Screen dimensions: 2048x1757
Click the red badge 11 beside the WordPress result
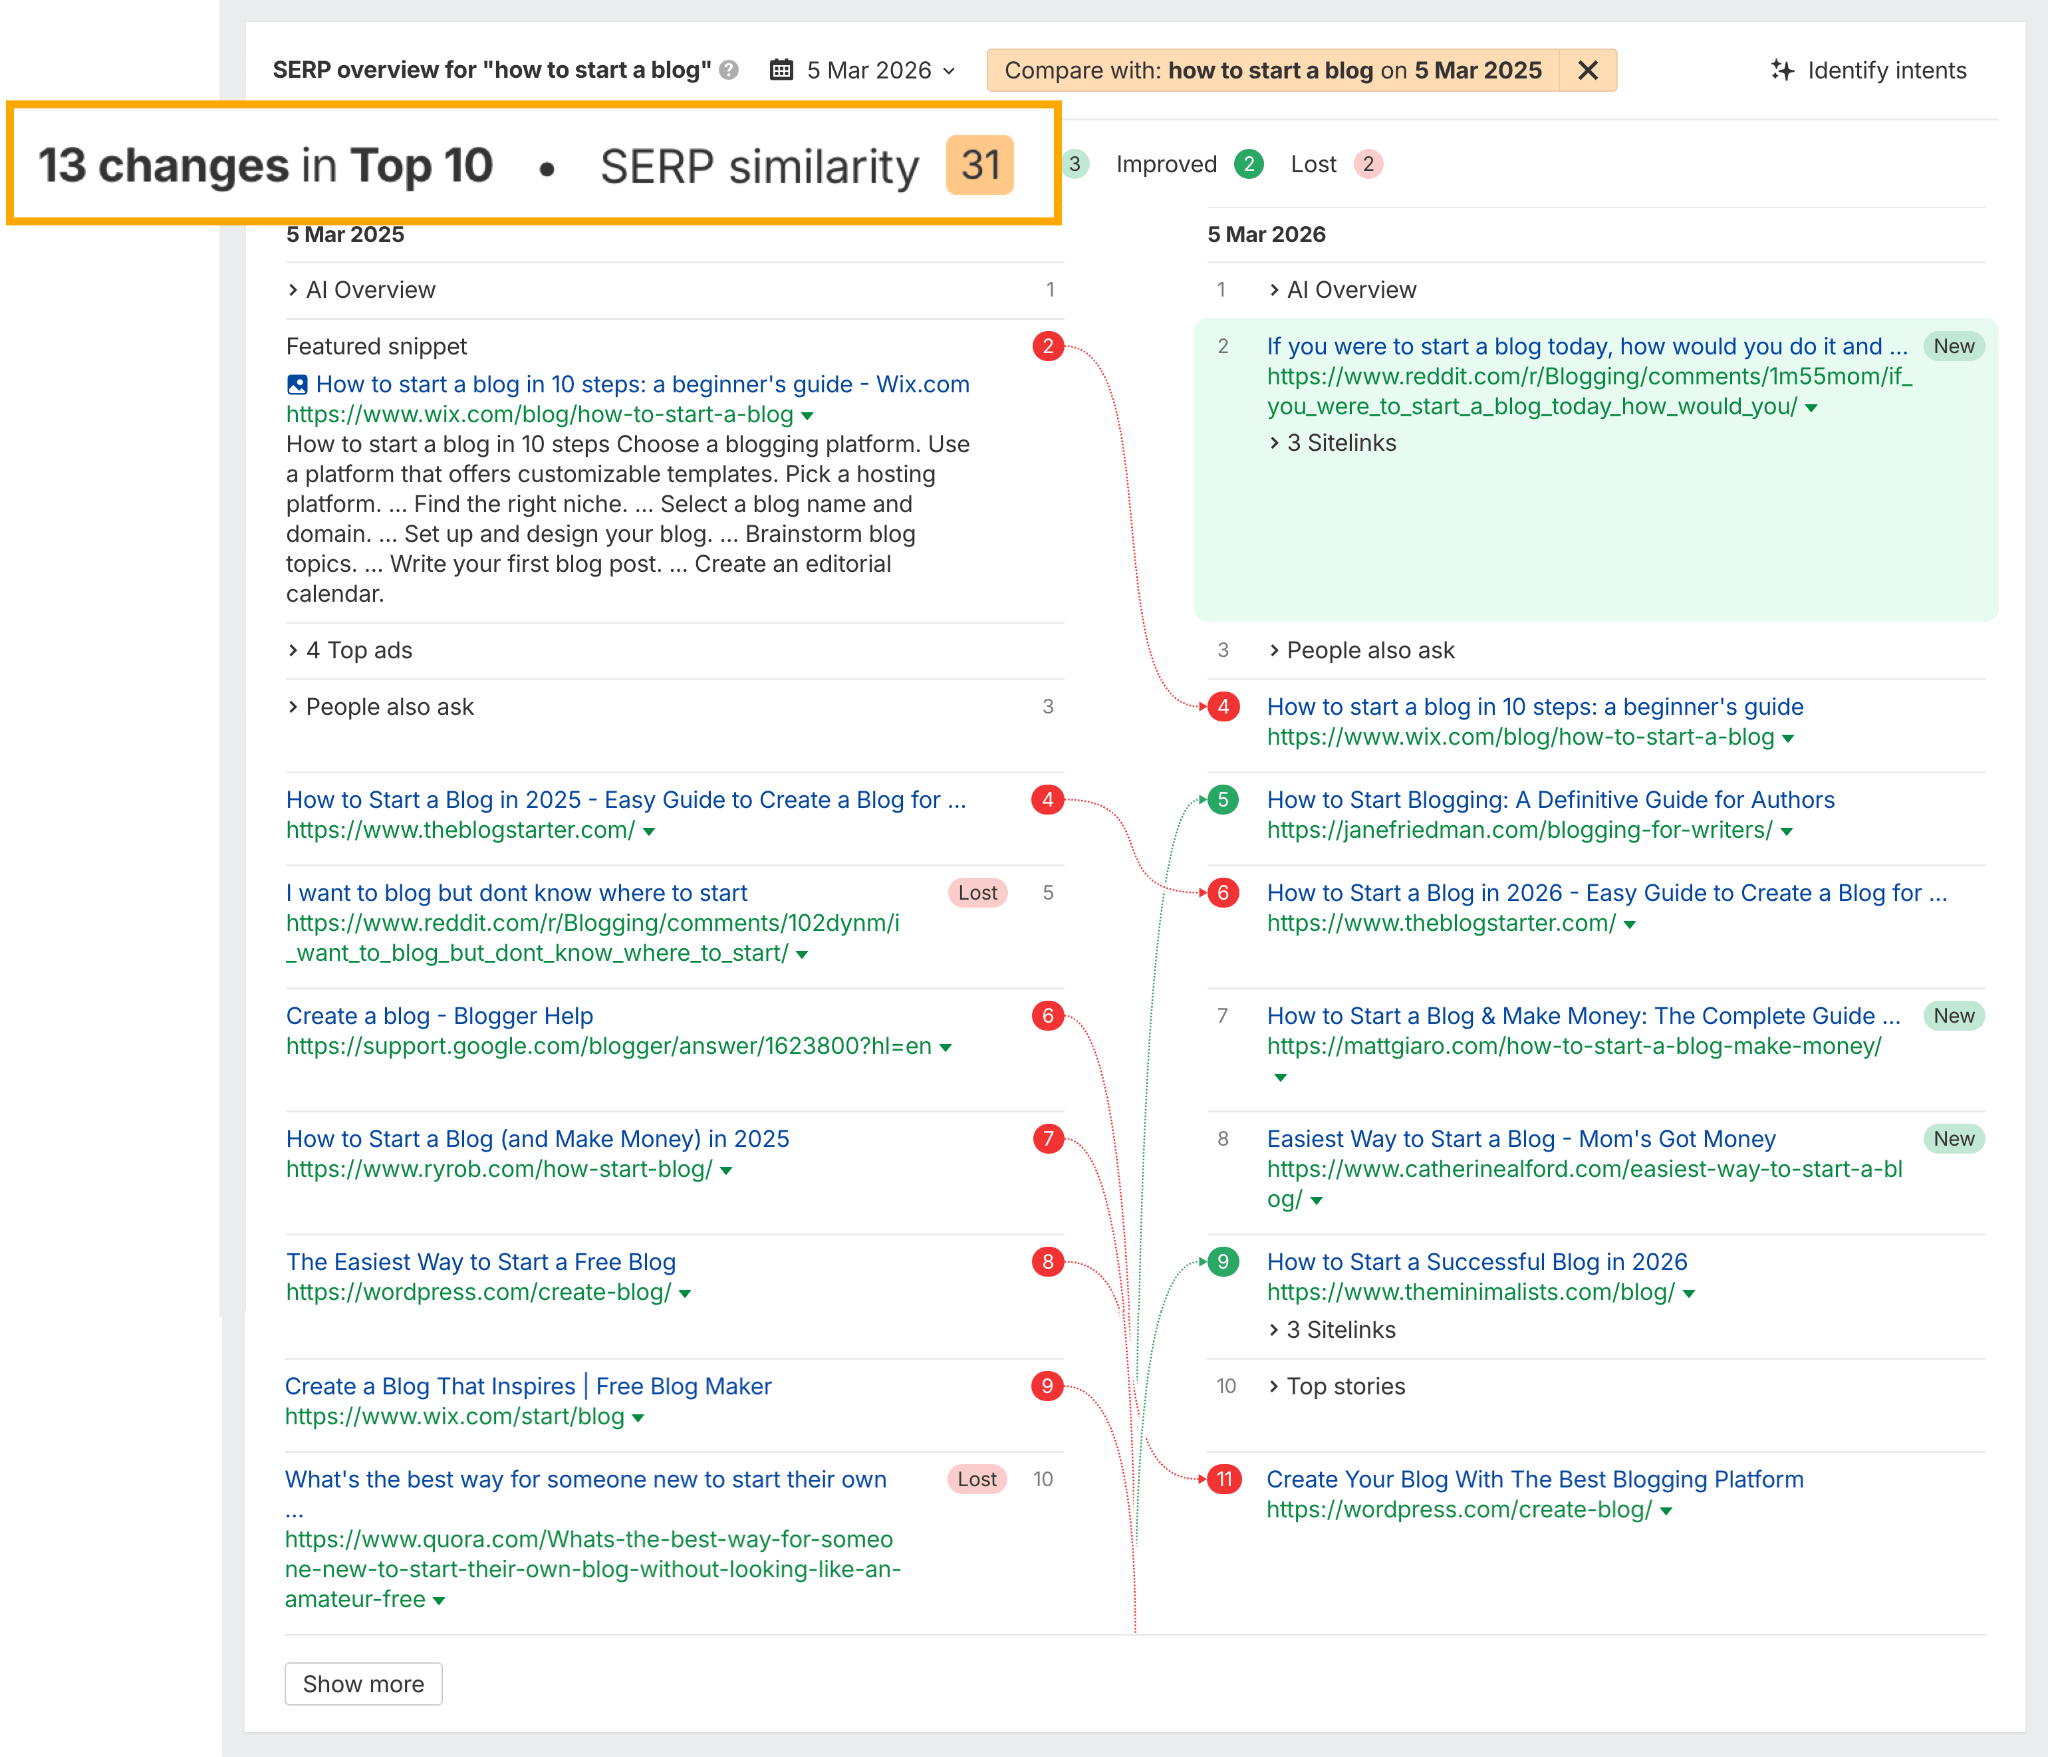(1222, 1479)
